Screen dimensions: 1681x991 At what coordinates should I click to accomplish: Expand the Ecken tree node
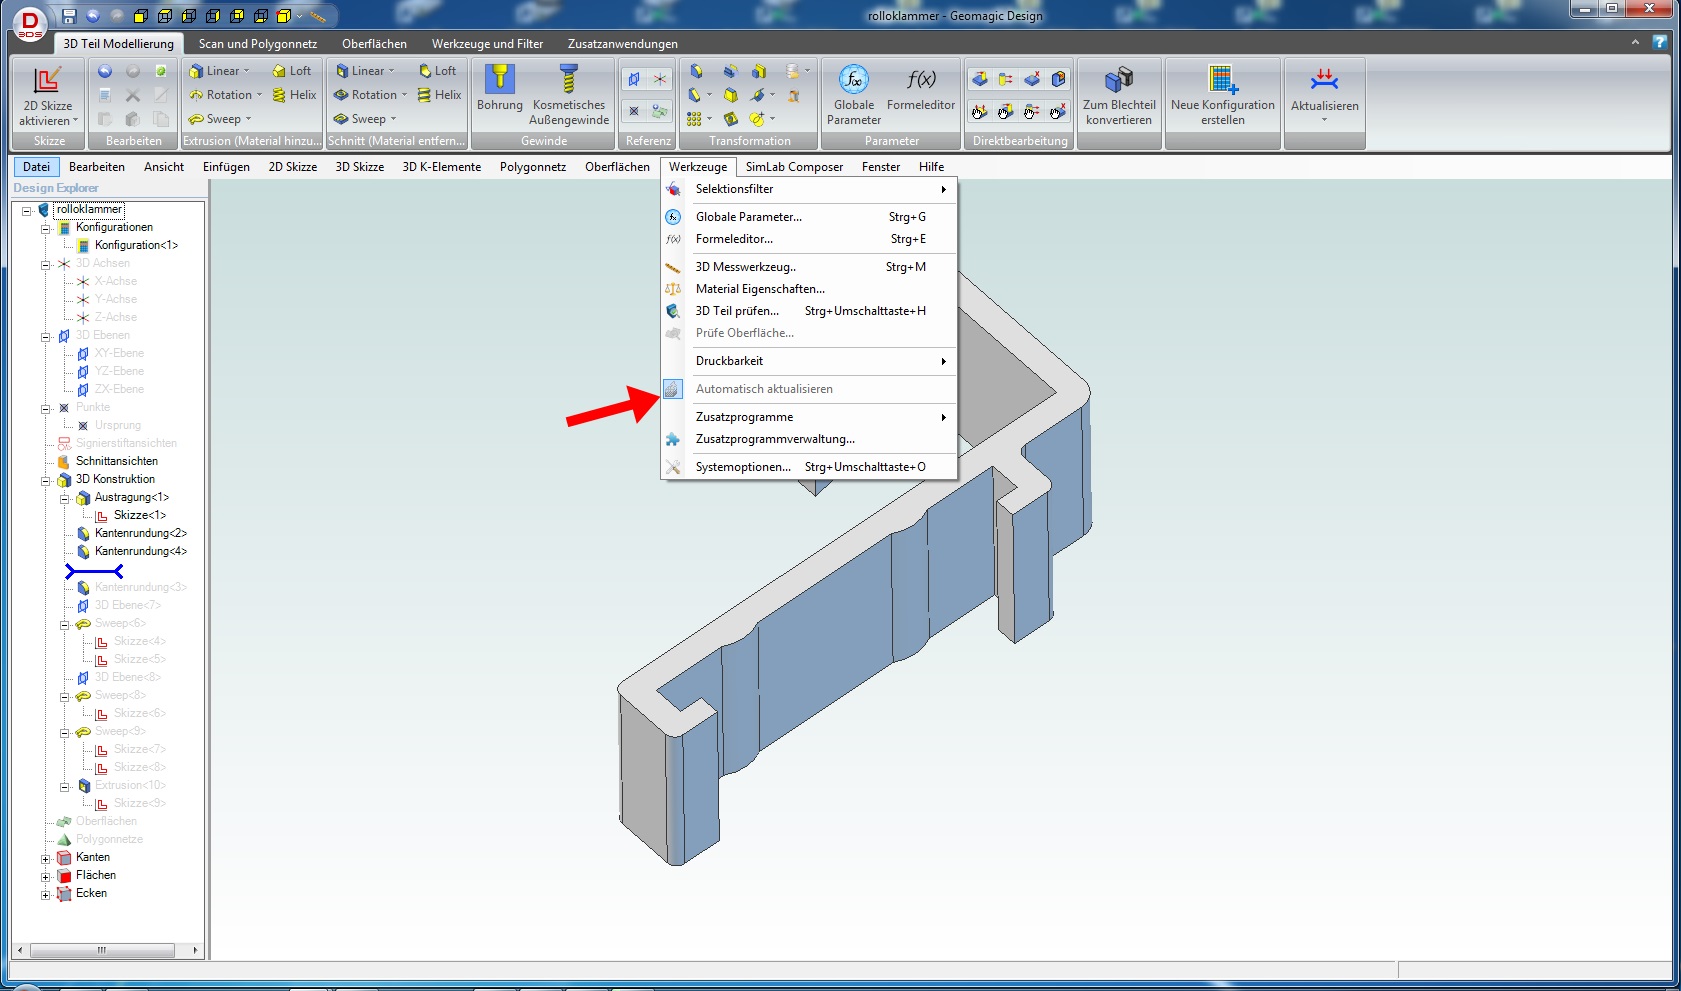pos(45,895)
